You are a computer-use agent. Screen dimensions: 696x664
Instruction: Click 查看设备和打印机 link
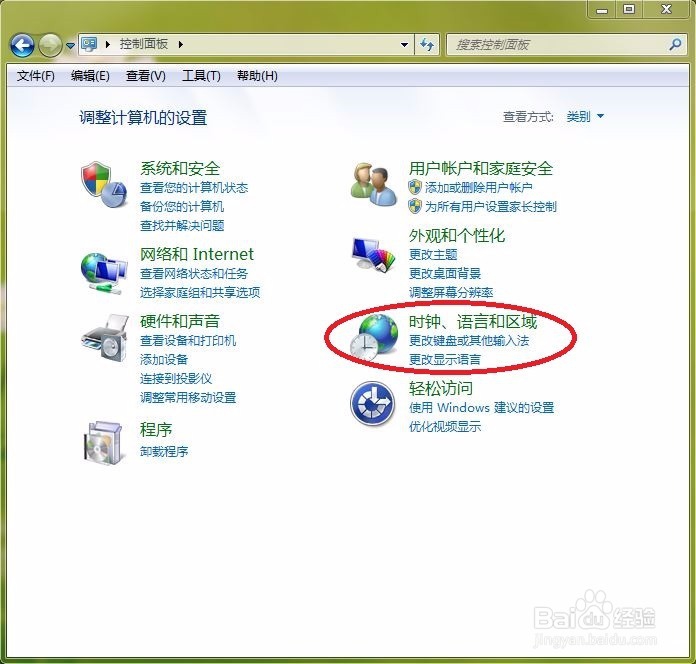(188, 340)
